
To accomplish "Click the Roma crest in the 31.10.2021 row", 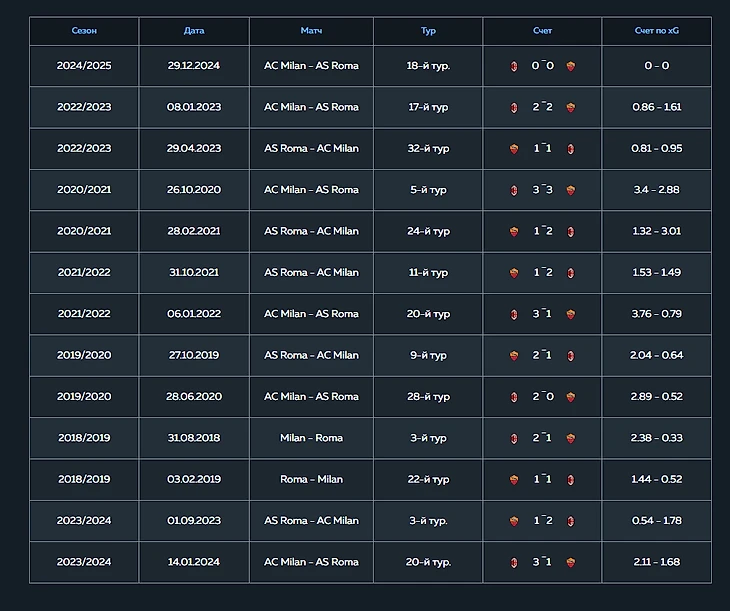I will [514, 273].
